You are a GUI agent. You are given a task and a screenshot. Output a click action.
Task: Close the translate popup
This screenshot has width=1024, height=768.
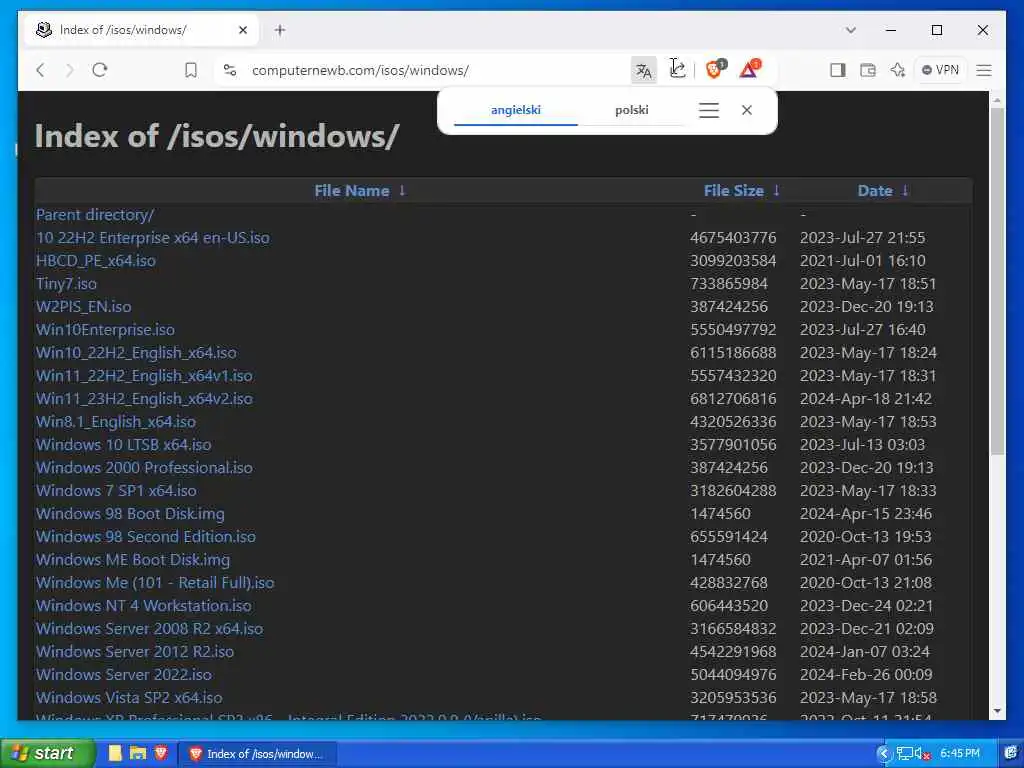pyautogui.click(x=746, y=110)
